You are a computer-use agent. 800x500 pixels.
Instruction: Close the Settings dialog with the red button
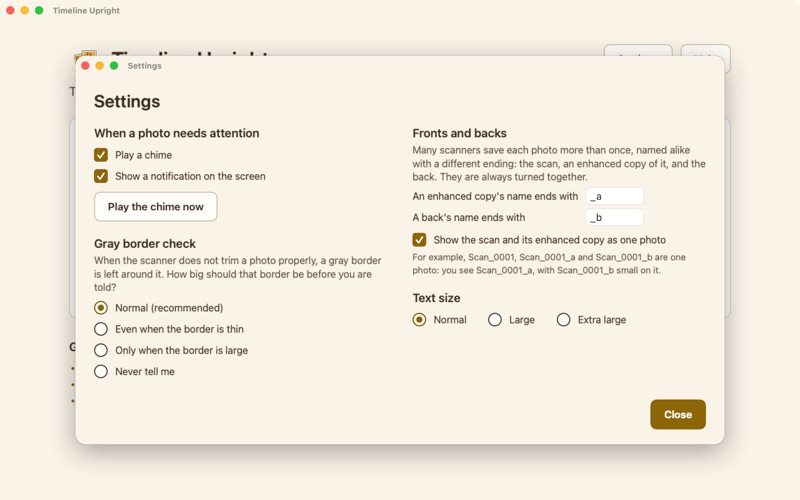(x=86, y=66)
